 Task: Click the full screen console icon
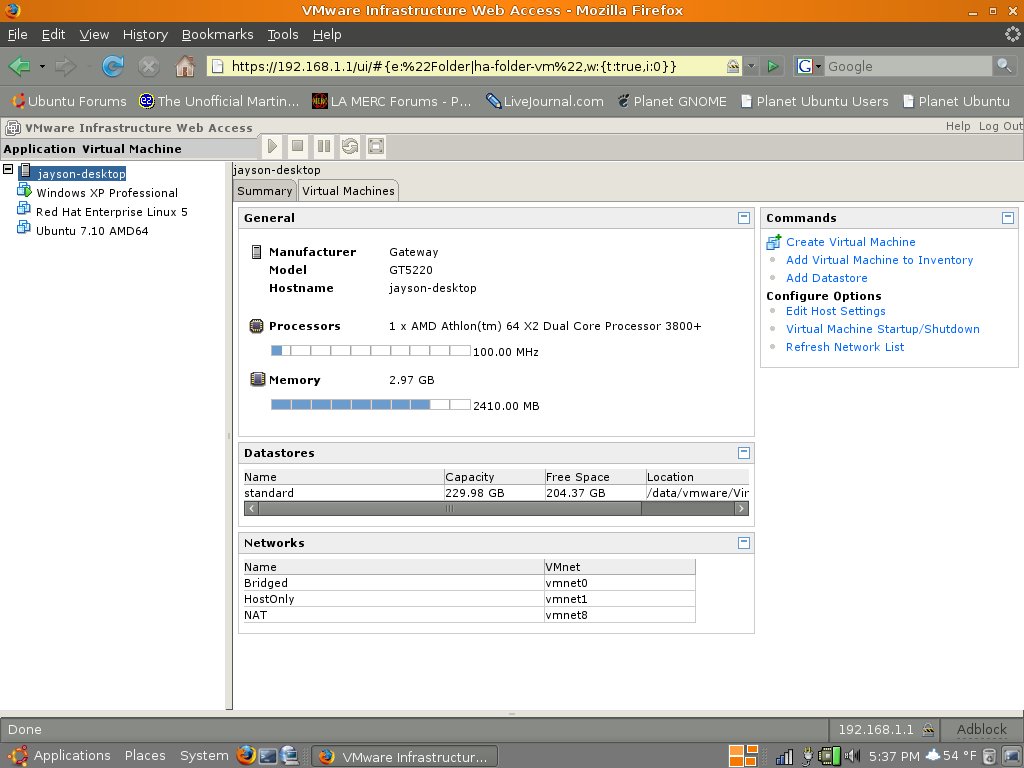pyautogui.click(x=376, y=146)
